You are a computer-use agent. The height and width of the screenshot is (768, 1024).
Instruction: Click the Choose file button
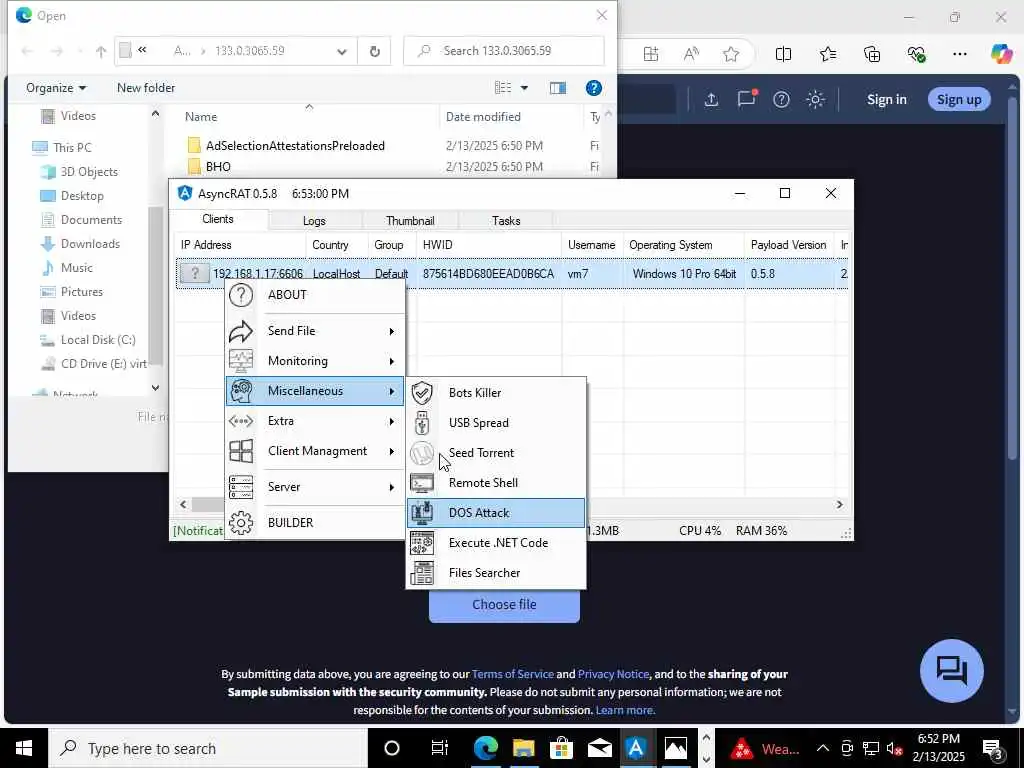[504, 605]
